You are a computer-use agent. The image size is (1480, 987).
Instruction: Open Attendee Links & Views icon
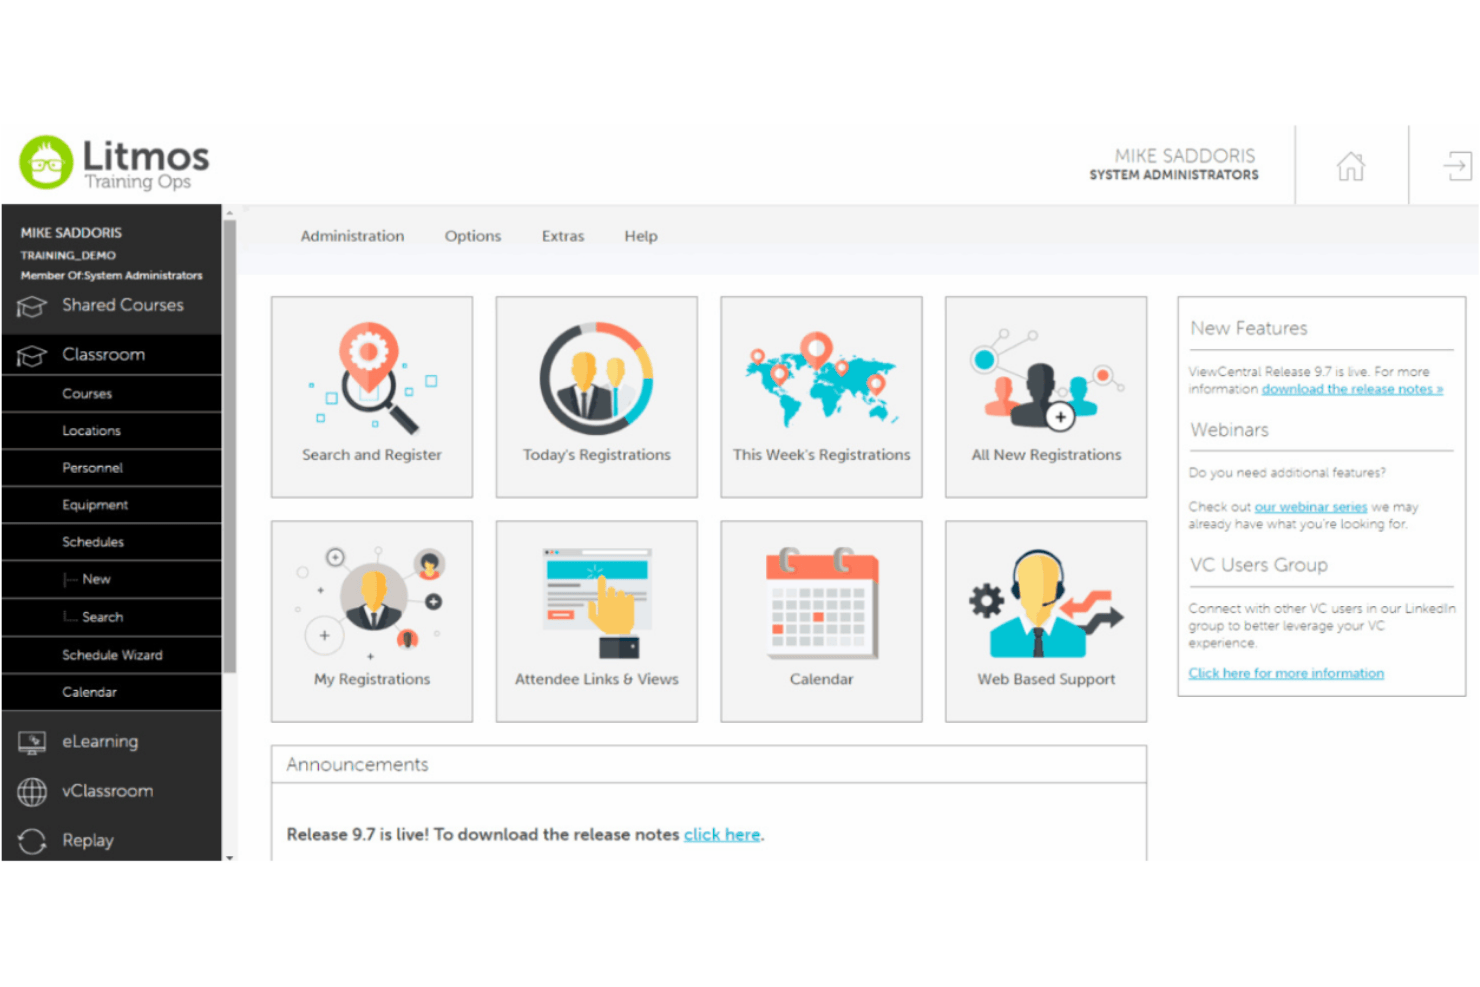(x=597, y=603)
